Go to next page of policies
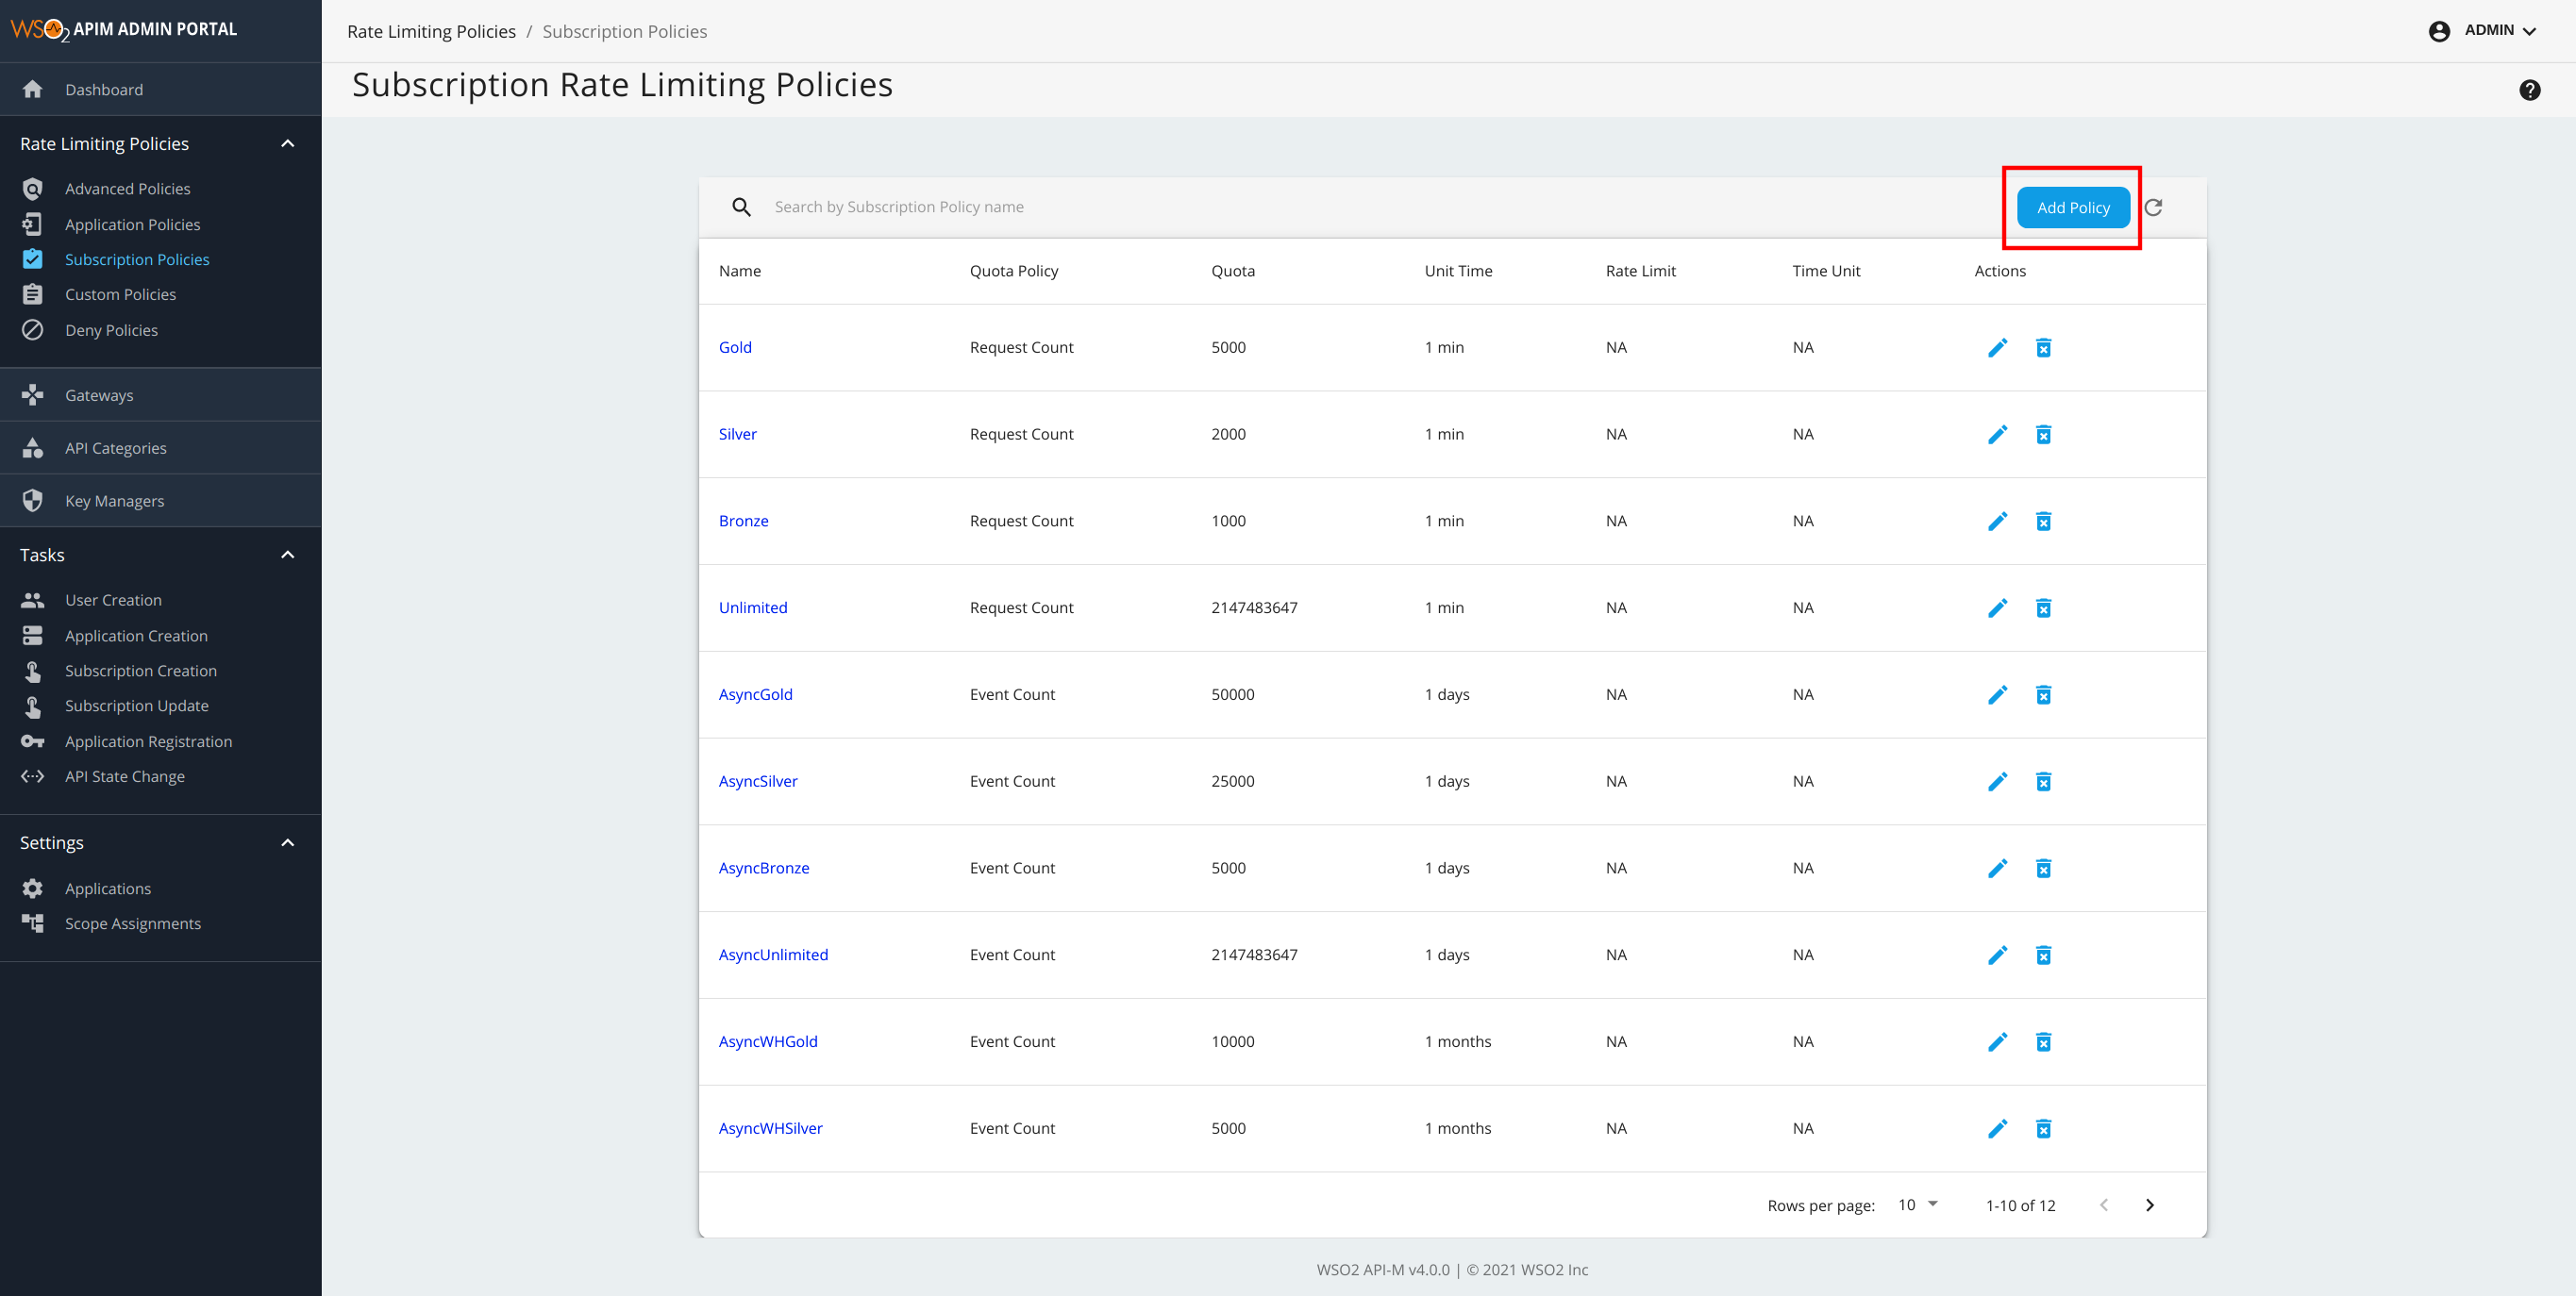Screen dimensions: 2576x1296 [2150, 1204]
